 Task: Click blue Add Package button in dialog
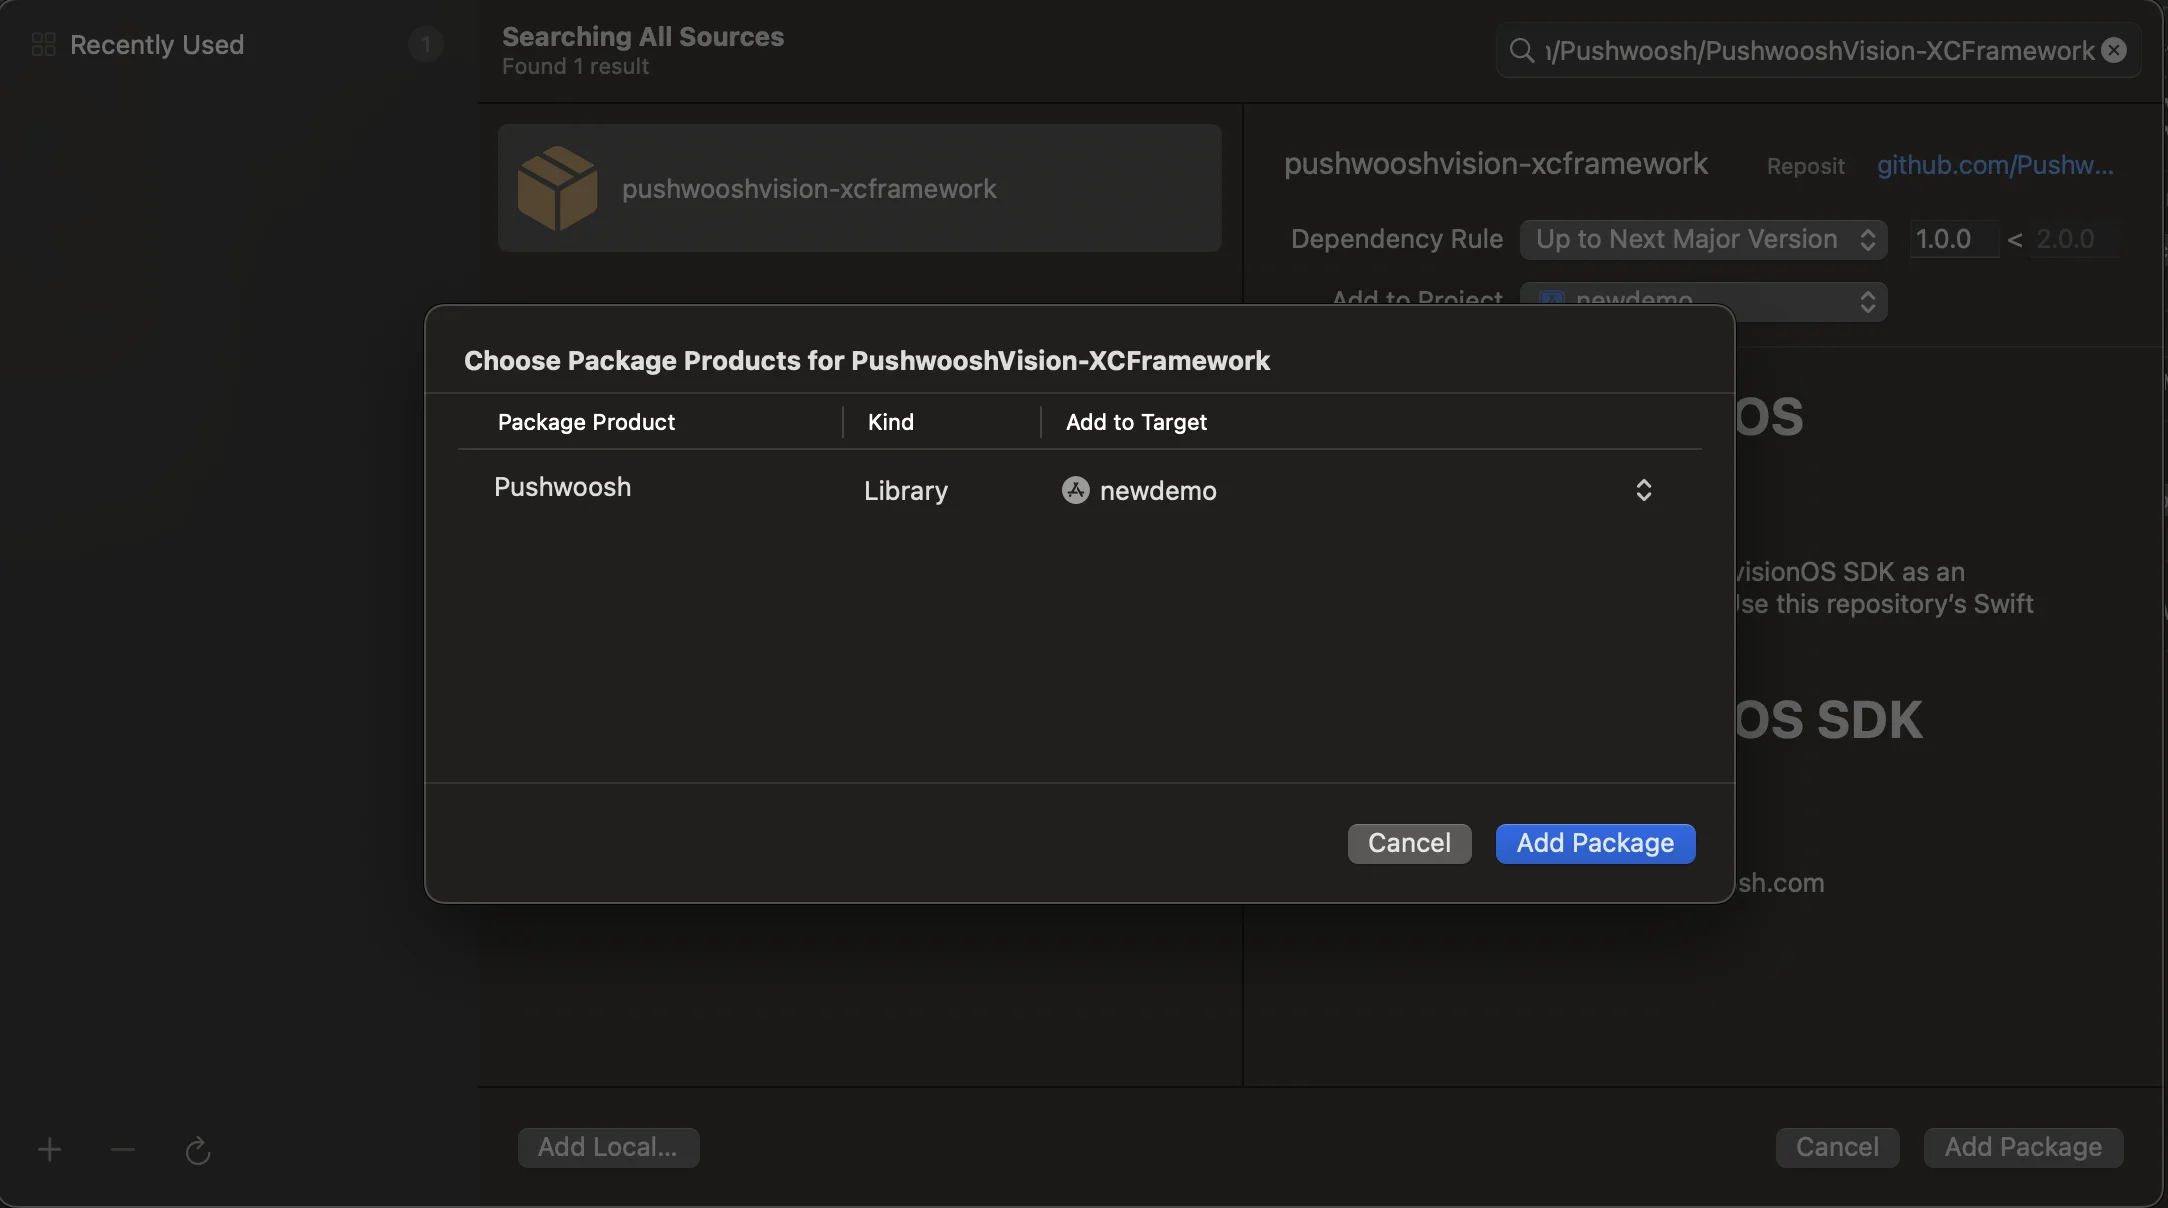pyautogui.click(x=1594, y=843)
